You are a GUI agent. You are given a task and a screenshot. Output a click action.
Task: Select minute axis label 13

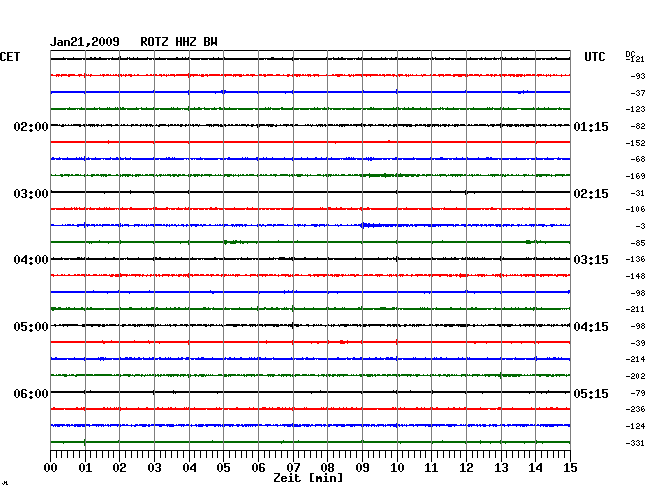(501, 468)
